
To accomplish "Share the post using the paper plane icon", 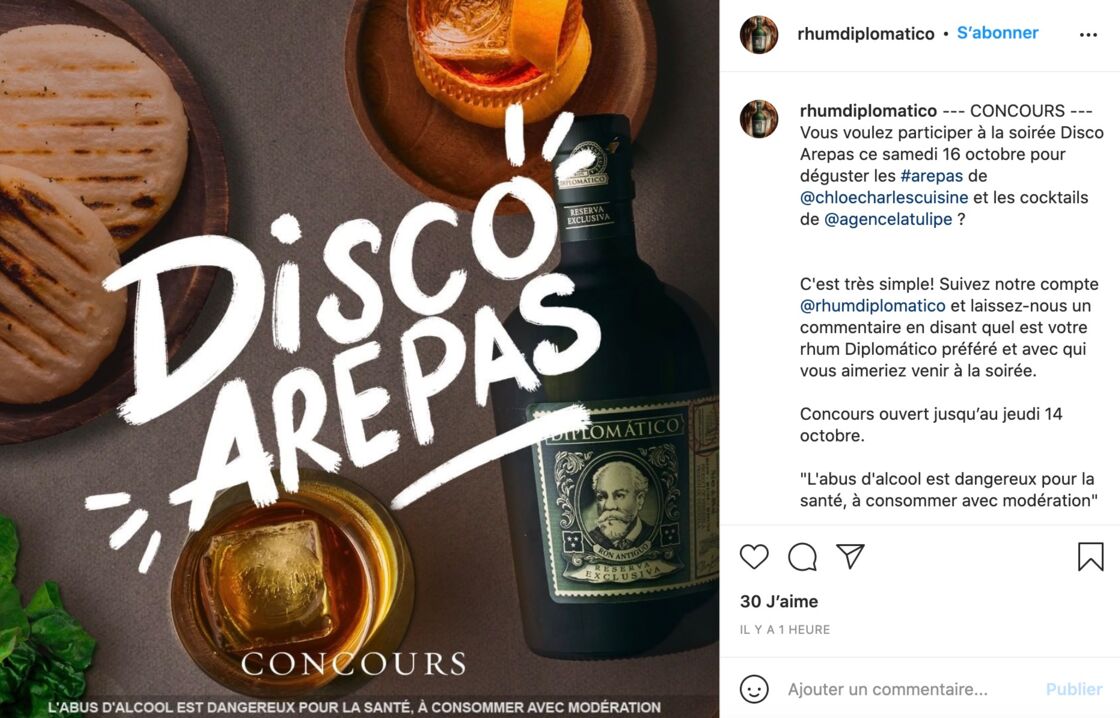I will click(850, 556).
